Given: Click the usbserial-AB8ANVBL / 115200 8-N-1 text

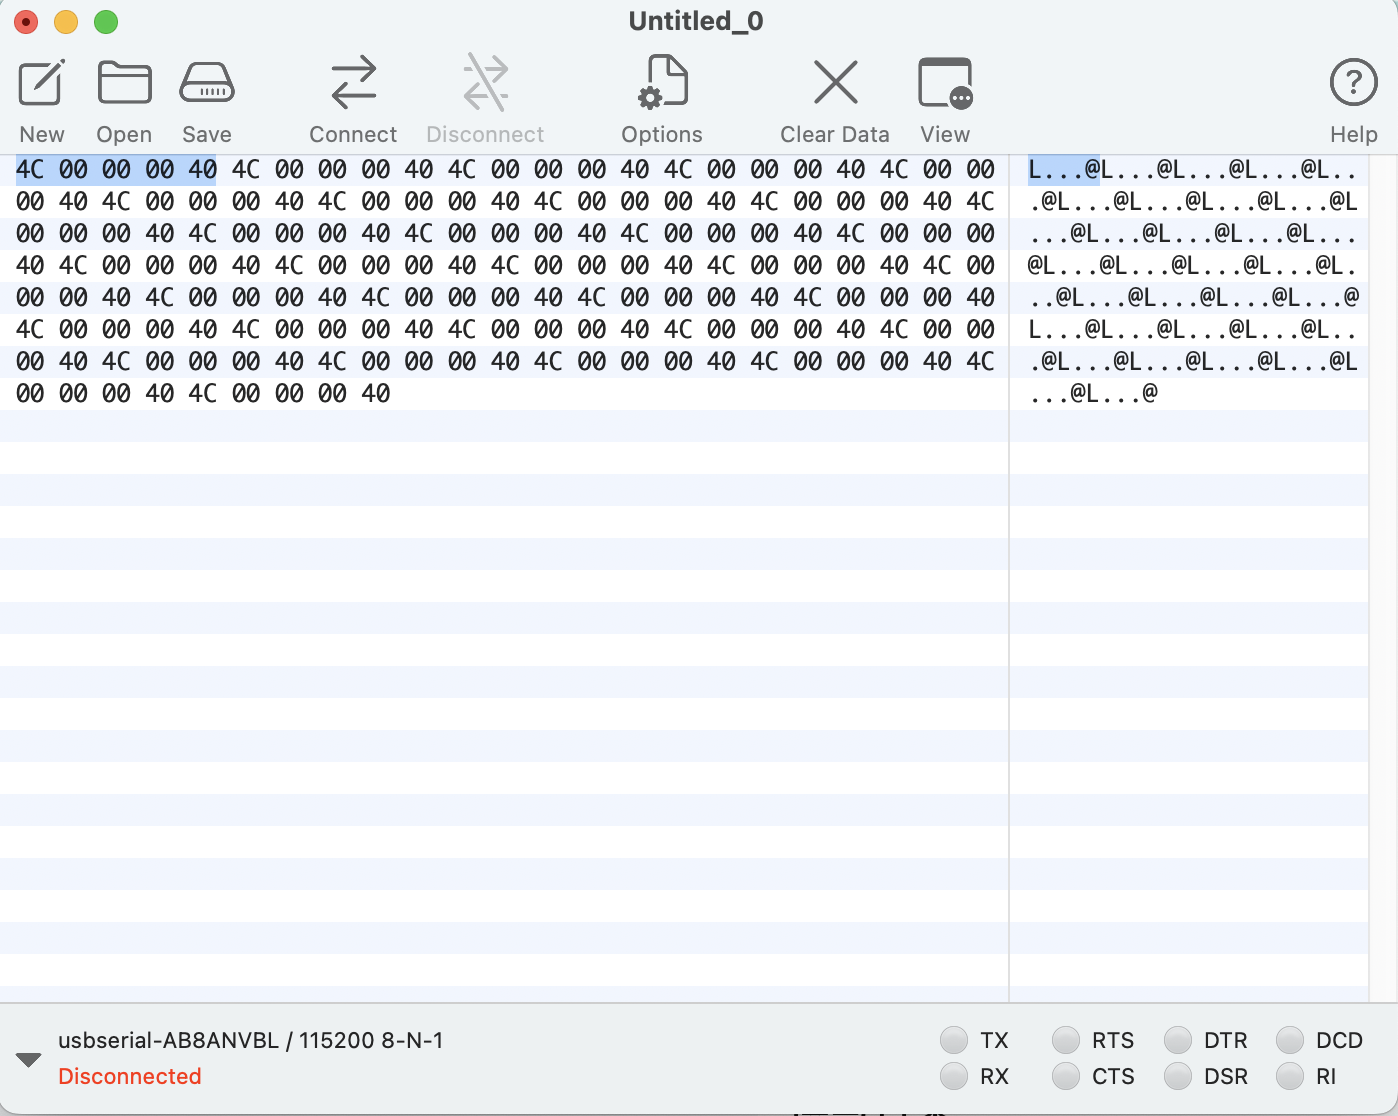Looking at the screenshot, I should pyautogui.click(x=251, y=1040).
